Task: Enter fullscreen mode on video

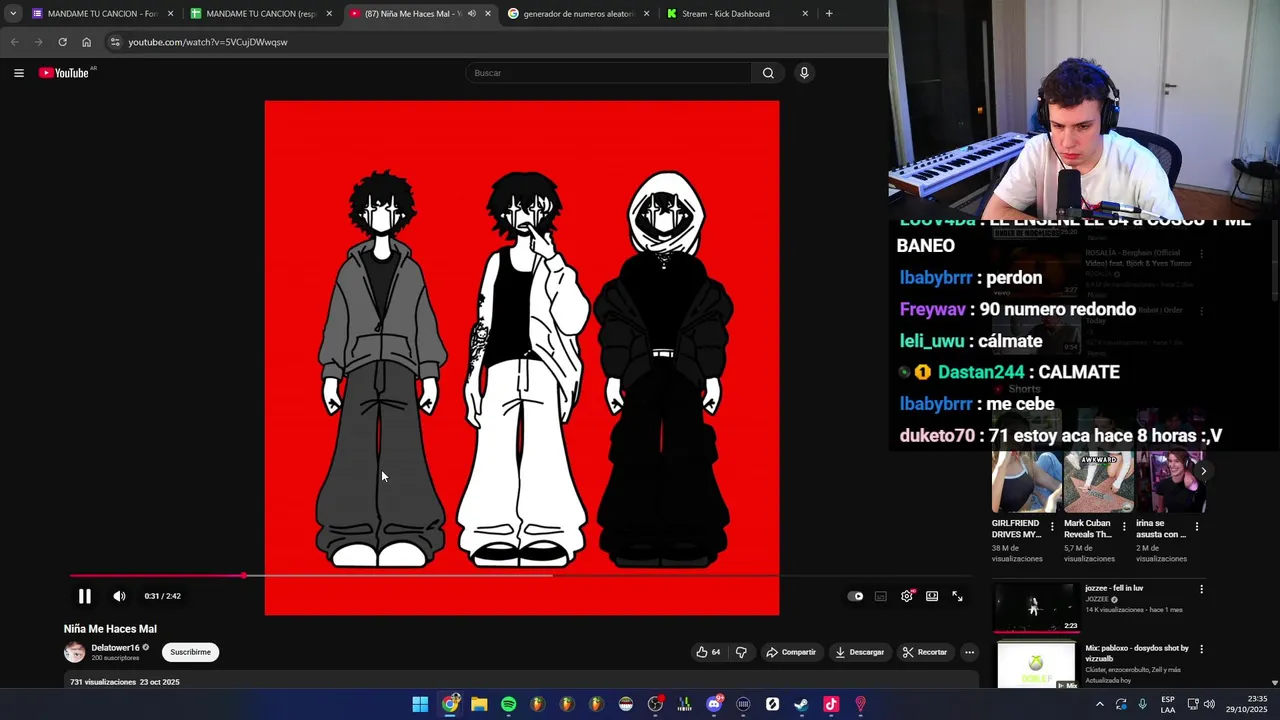Action: 957,596
